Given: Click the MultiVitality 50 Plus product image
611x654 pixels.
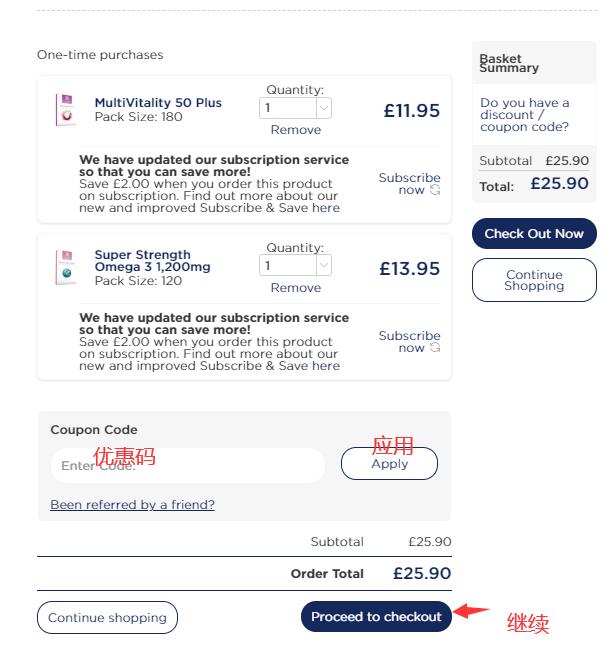Looking at the screenshot, I should [66, 109].
